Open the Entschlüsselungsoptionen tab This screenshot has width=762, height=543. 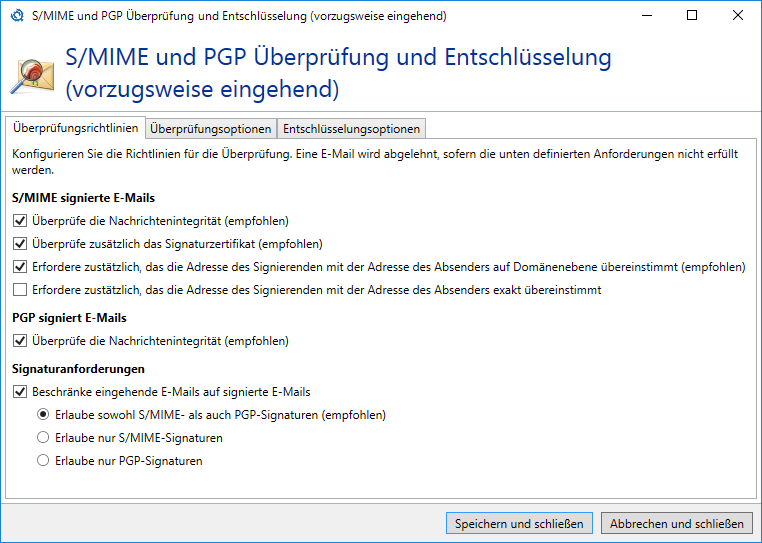[x=351, y=129]
